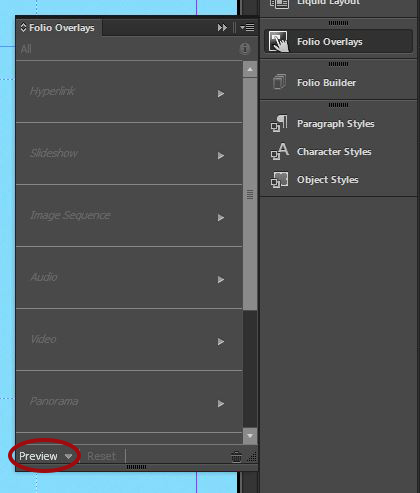Select the Video overlay entry
The width and height of the screenshot is (420, 493).
(x=129, y=340)
